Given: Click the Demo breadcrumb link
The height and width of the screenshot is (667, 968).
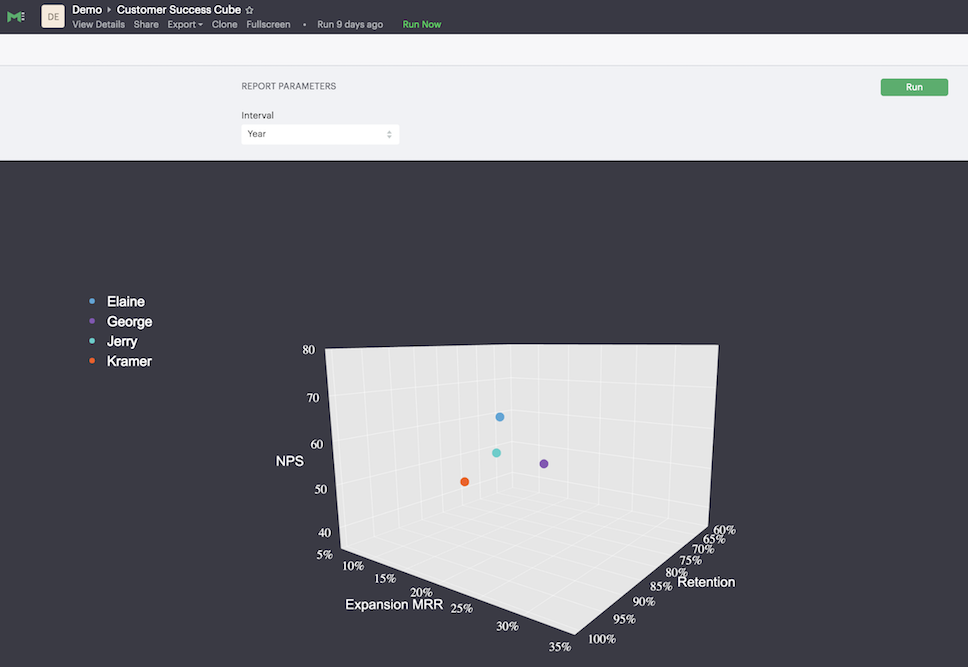Looking at the screenshot, I should (86, 9).
